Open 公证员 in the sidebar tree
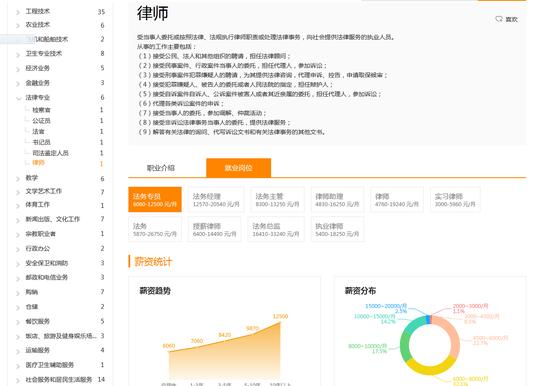Viewport: 550px width, 386px height. (41, 121)
